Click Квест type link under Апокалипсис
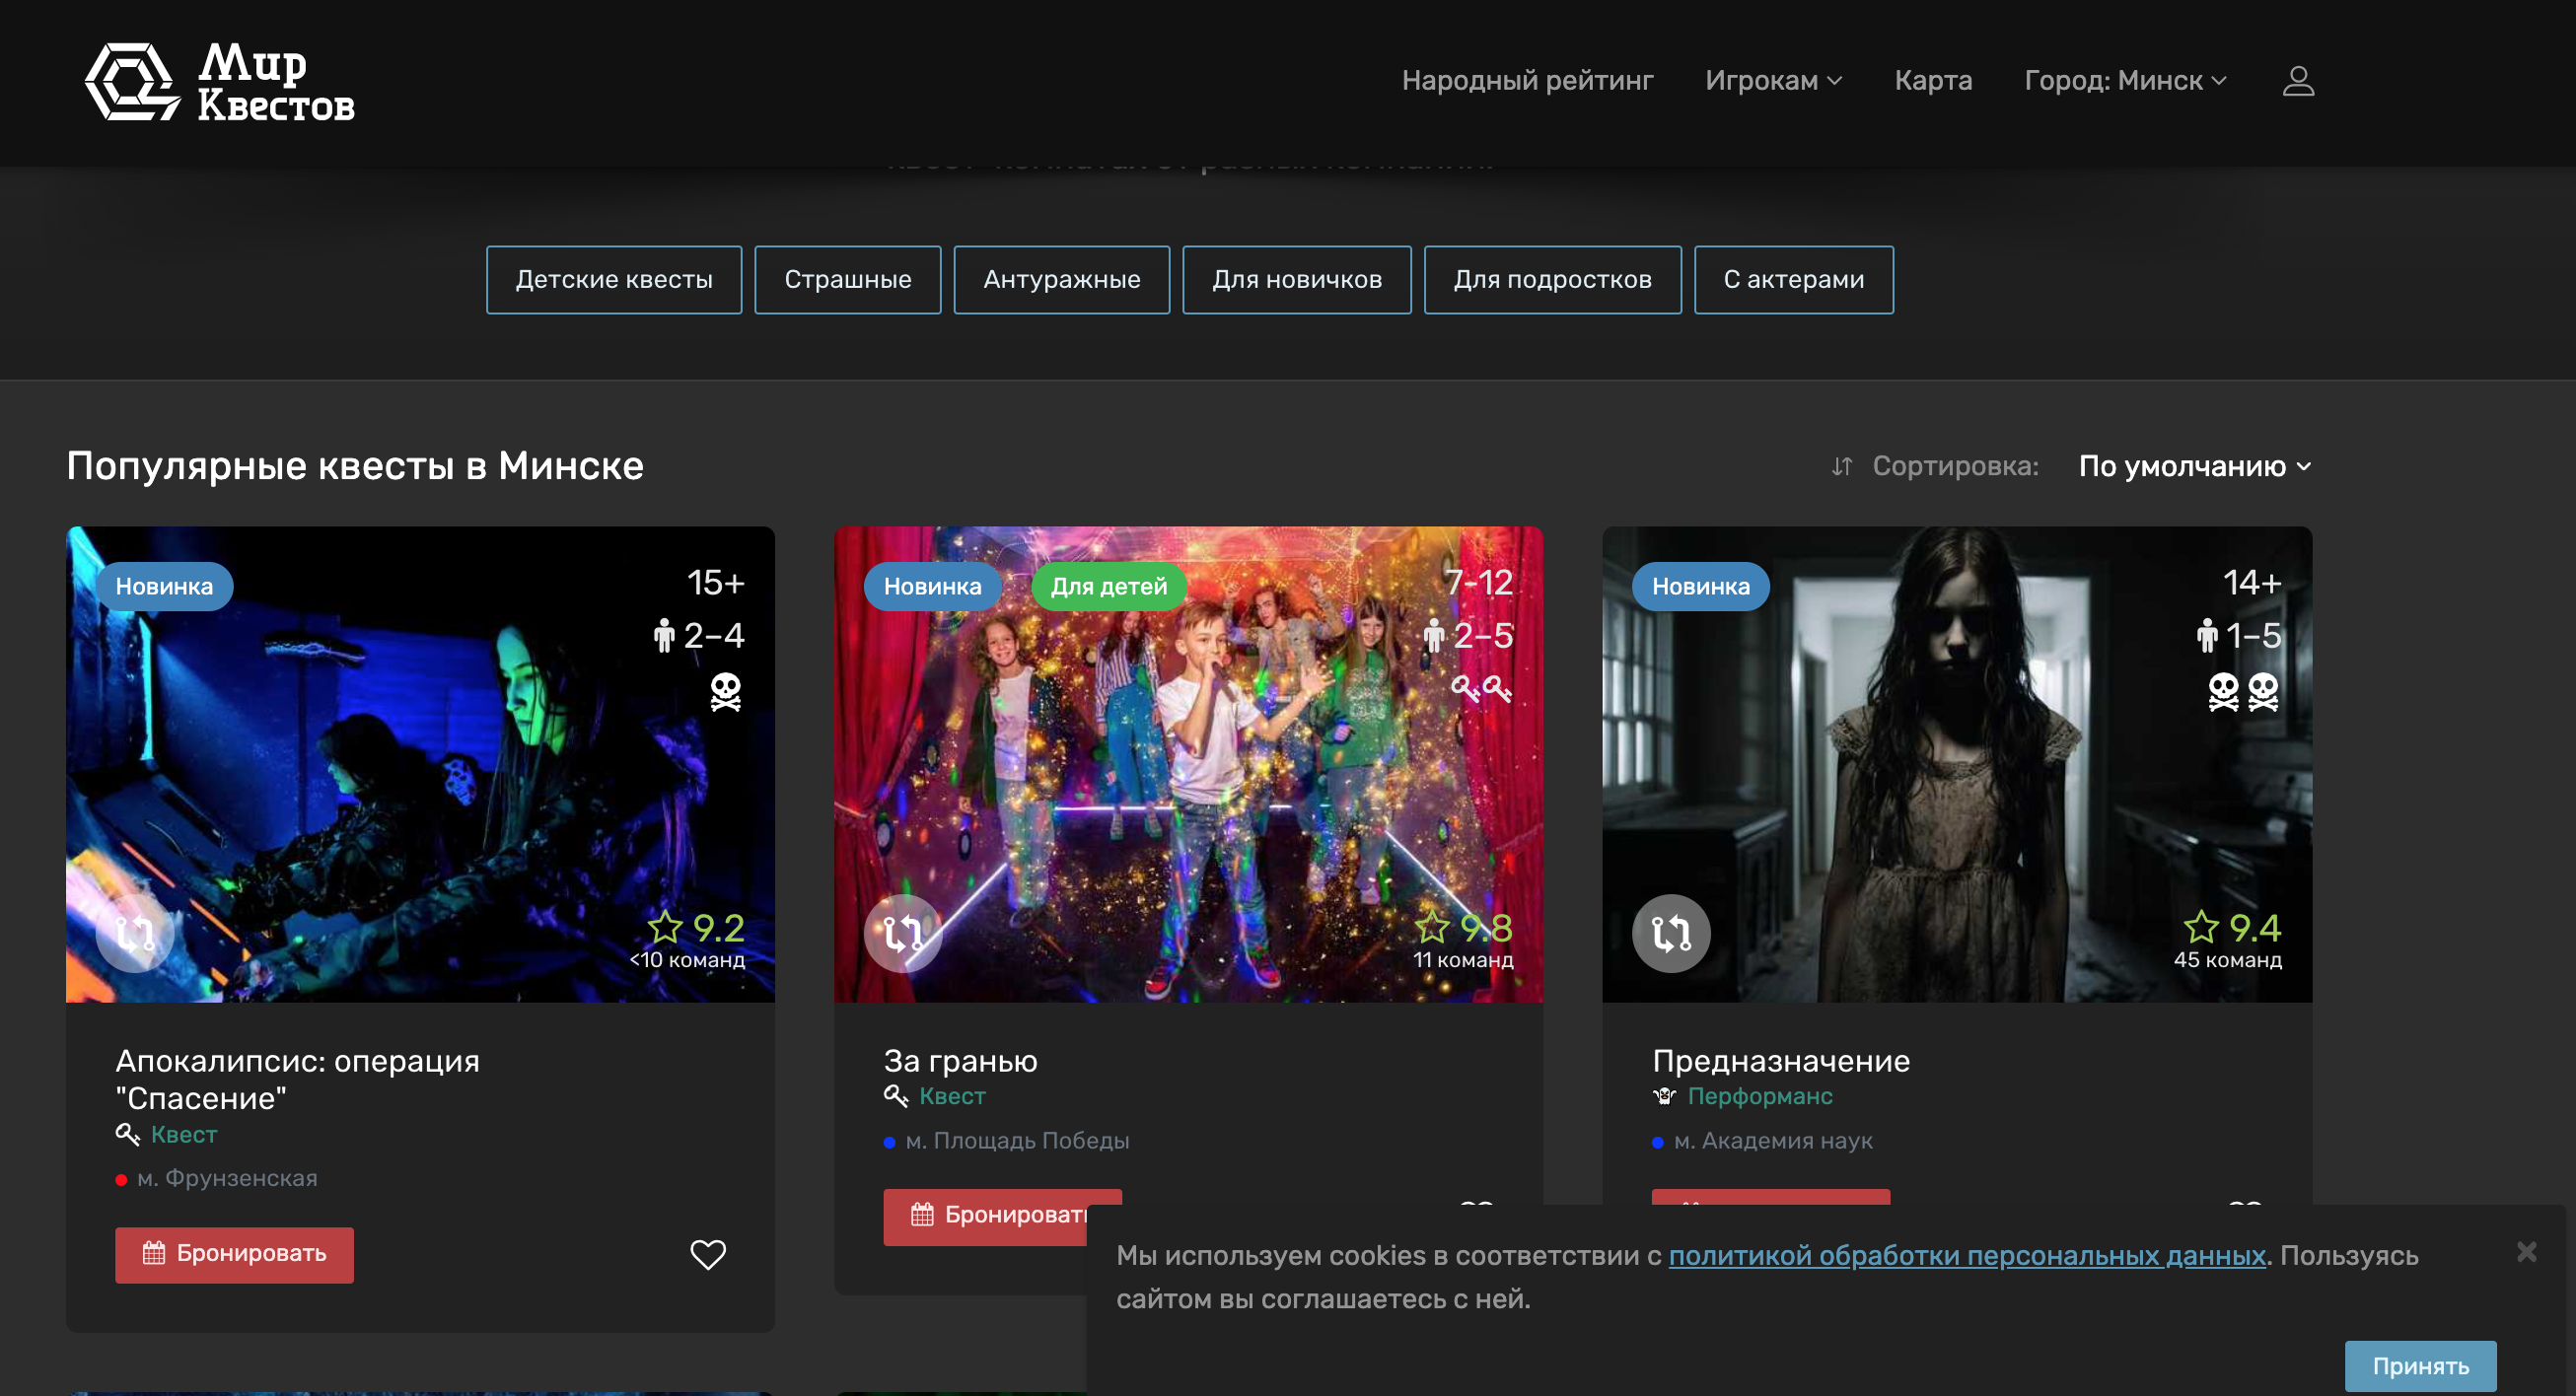This screenshot has width=2576, height=1396. pyautogui.click(x=184, y=1134)
